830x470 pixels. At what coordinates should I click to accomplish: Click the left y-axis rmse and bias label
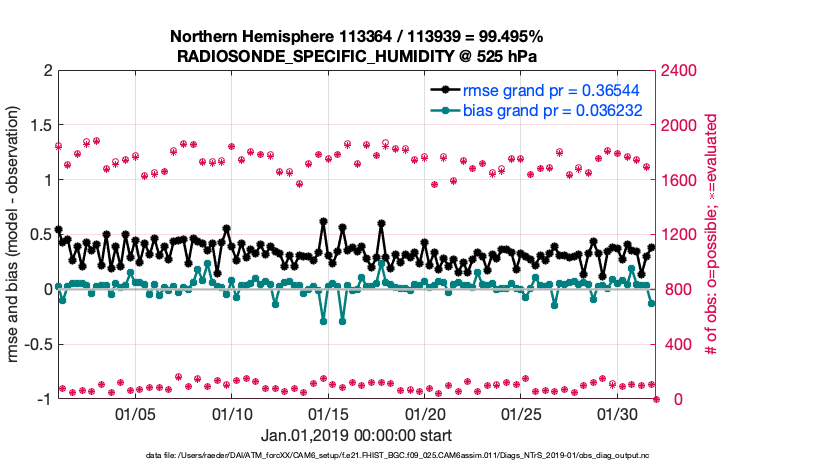pyautogui.click(x=17, y=235)
